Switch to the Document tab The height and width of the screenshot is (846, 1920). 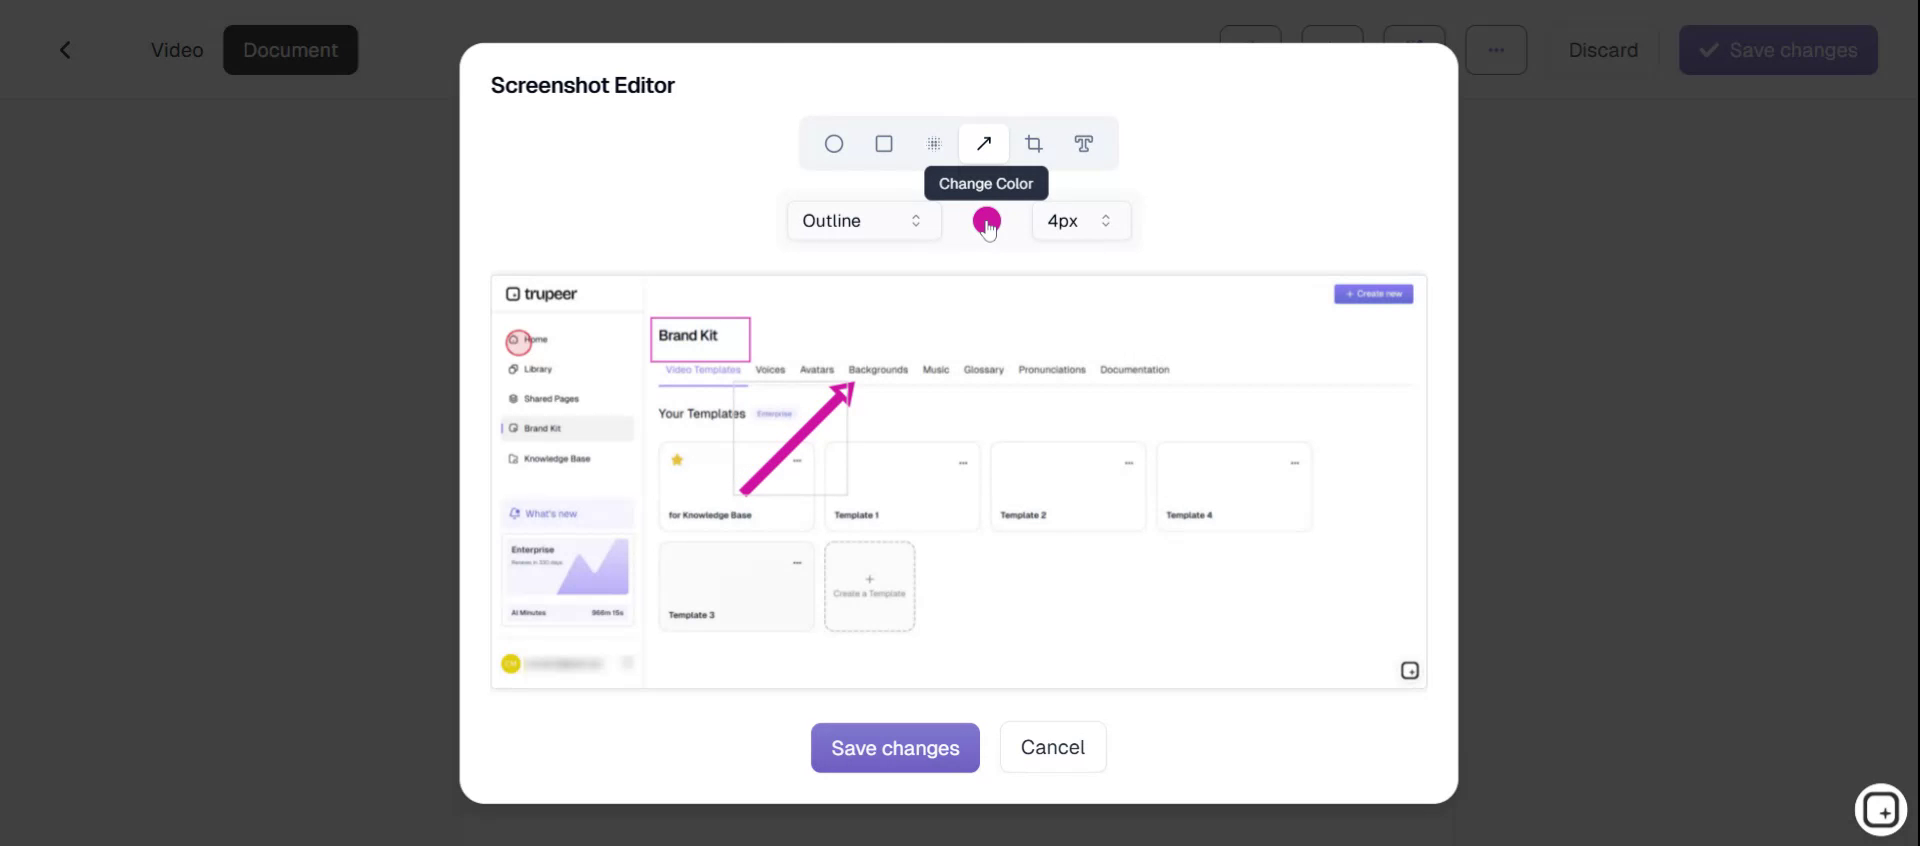pyautogui.click(x=290, y=50)
